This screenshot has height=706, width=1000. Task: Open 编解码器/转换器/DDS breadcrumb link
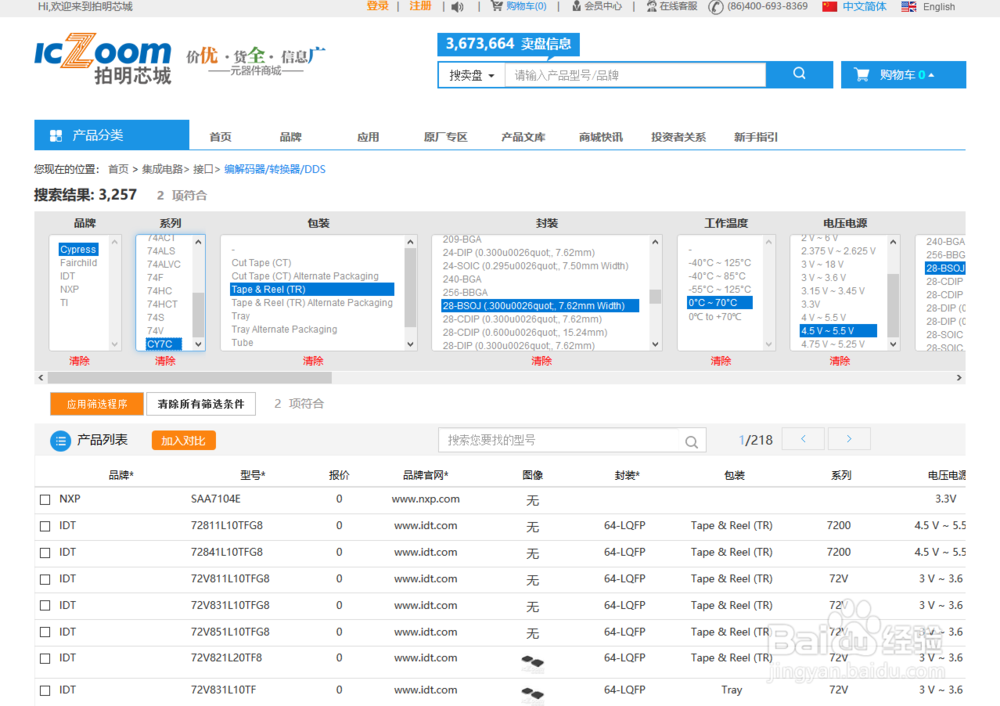275,169
